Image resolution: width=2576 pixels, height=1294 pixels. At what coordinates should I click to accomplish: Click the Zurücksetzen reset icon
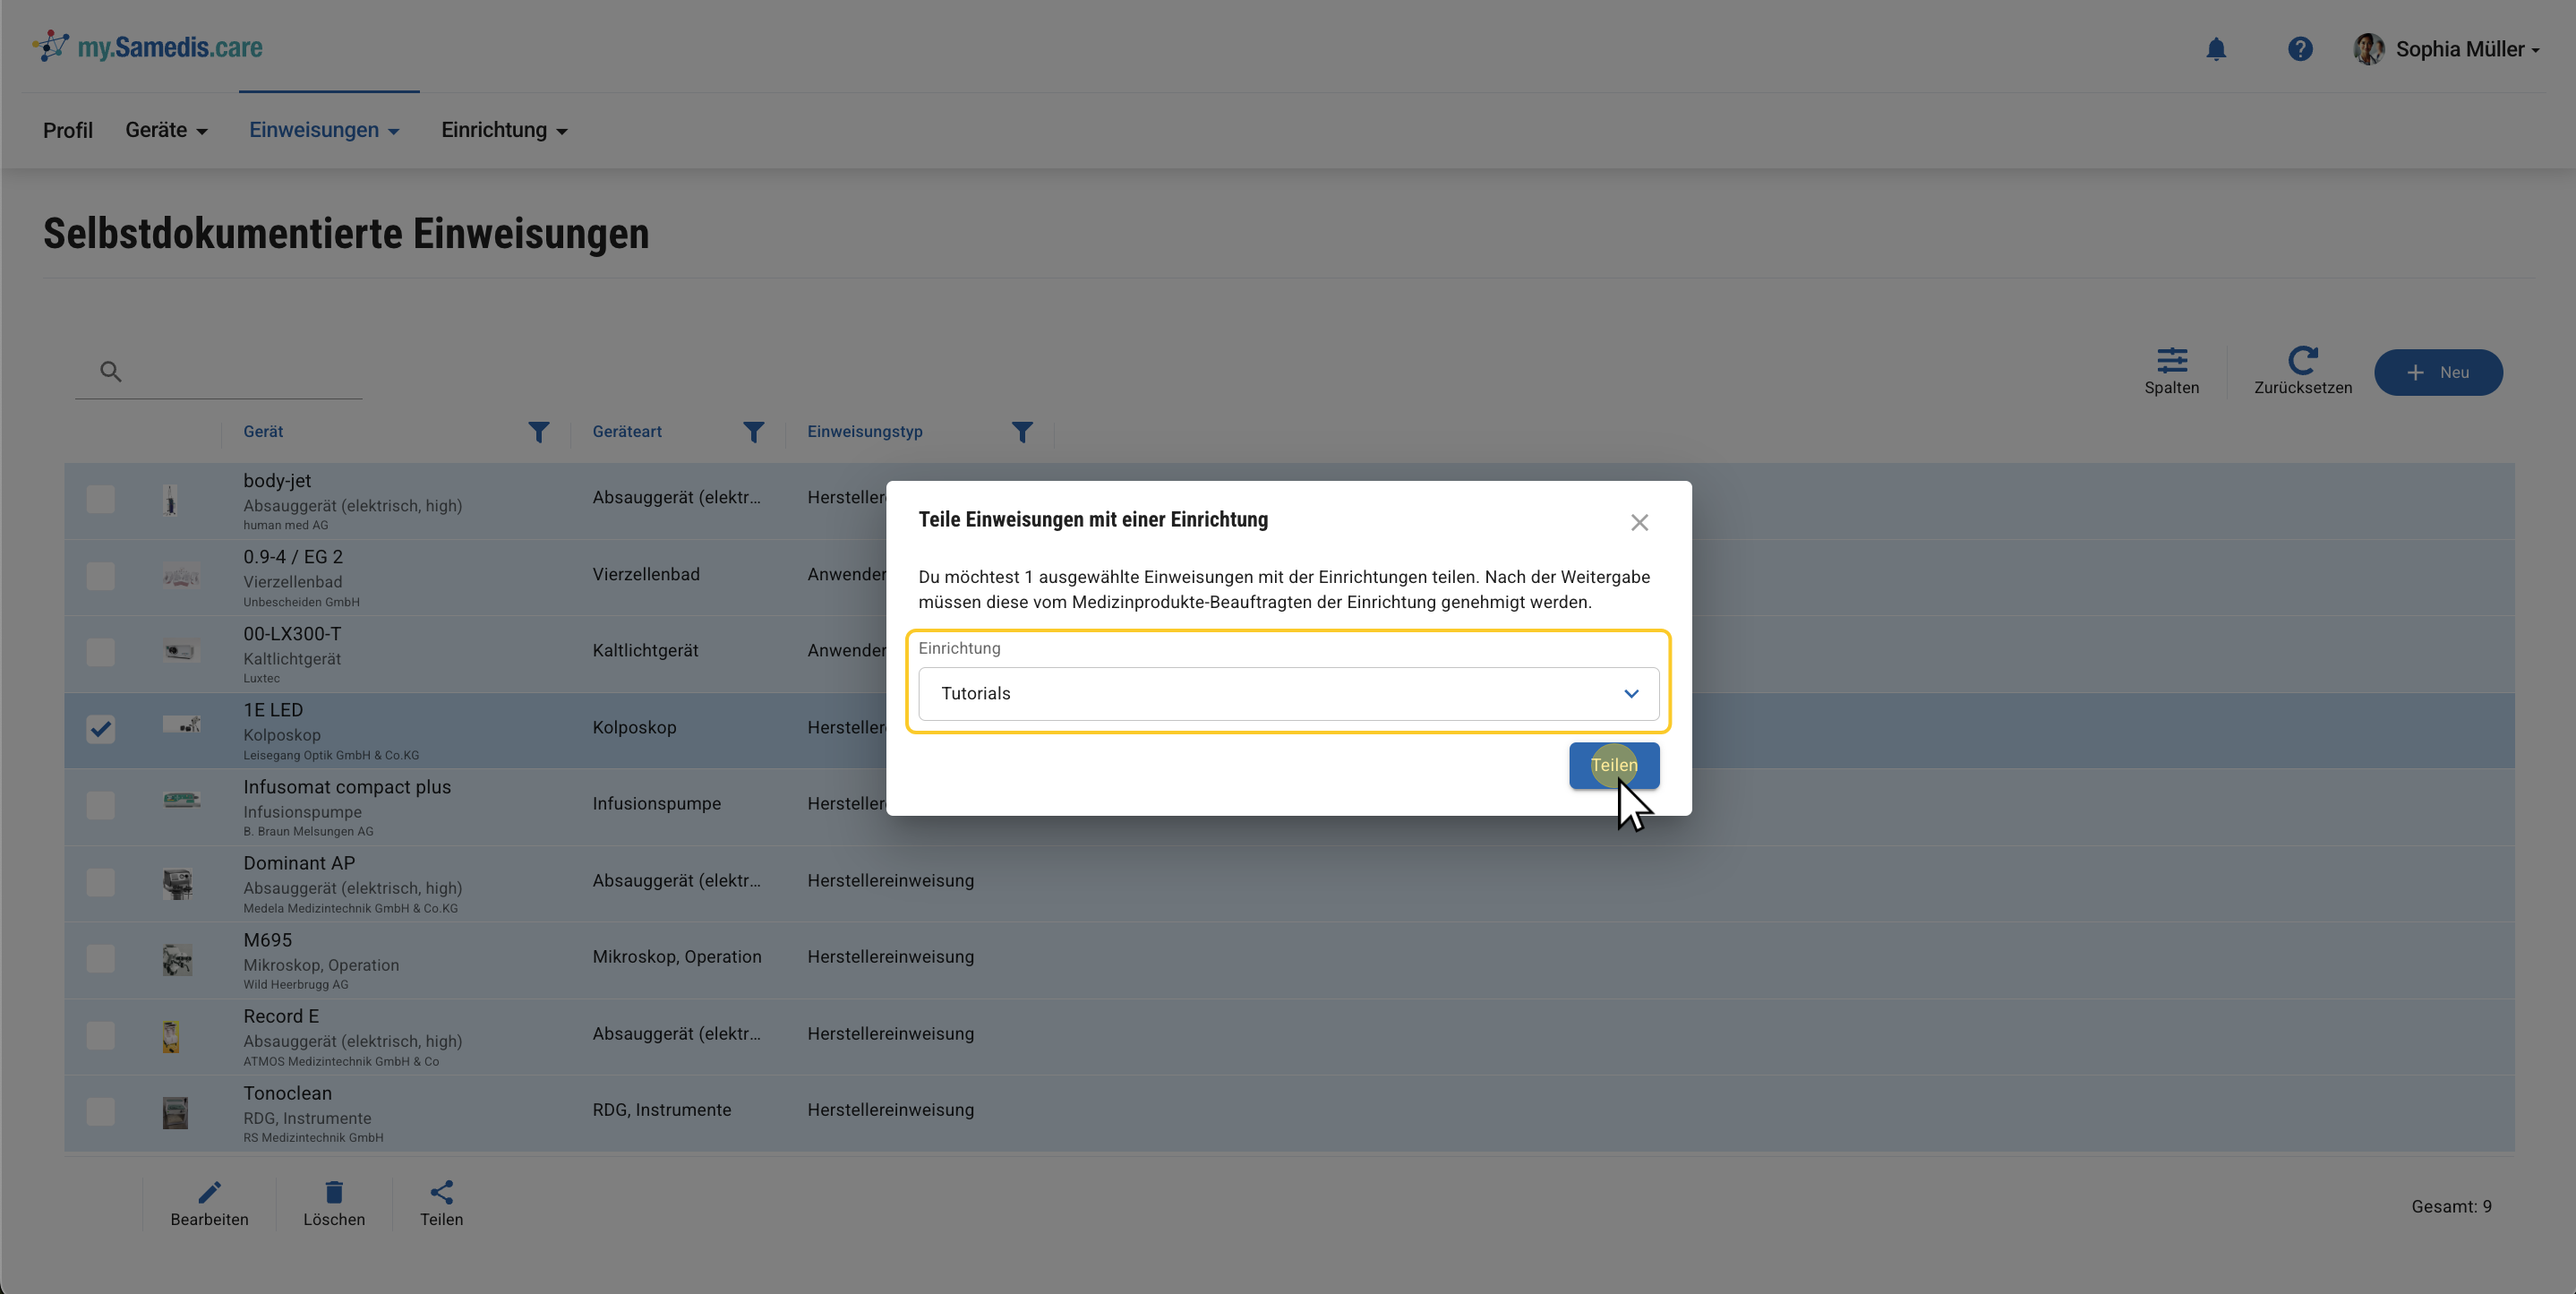(x=2302, y=361)
